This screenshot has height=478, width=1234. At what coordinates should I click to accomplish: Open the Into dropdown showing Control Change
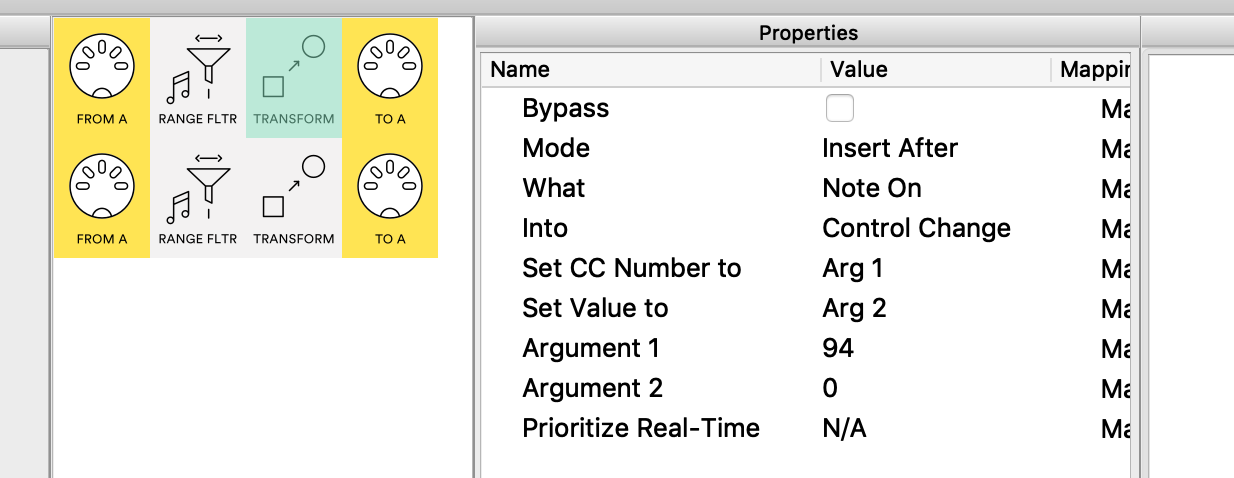916,229
